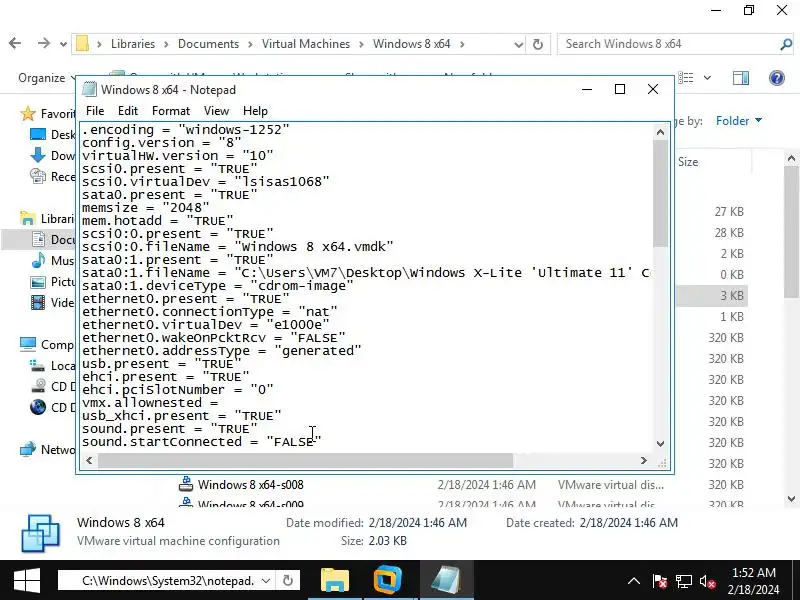Open Local Disk in navigation pane
This screenshot has width=800, height=600.
click(x=52, y=365)
